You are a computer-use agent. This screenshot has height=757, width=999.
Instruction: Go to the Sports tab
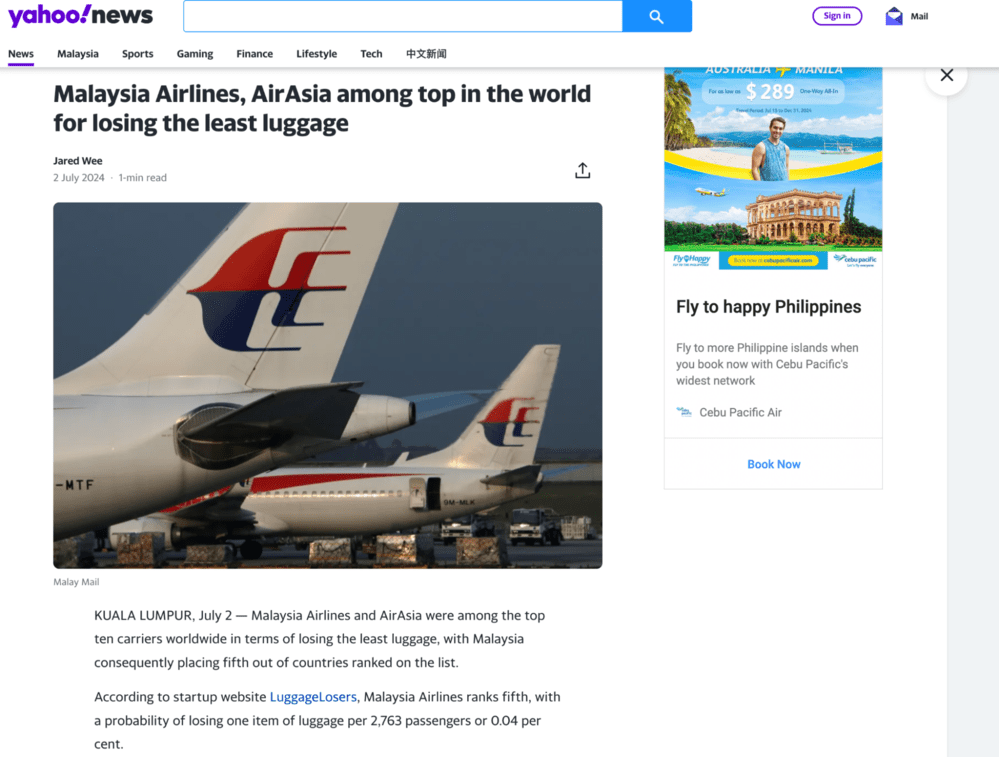pos(138,54)
